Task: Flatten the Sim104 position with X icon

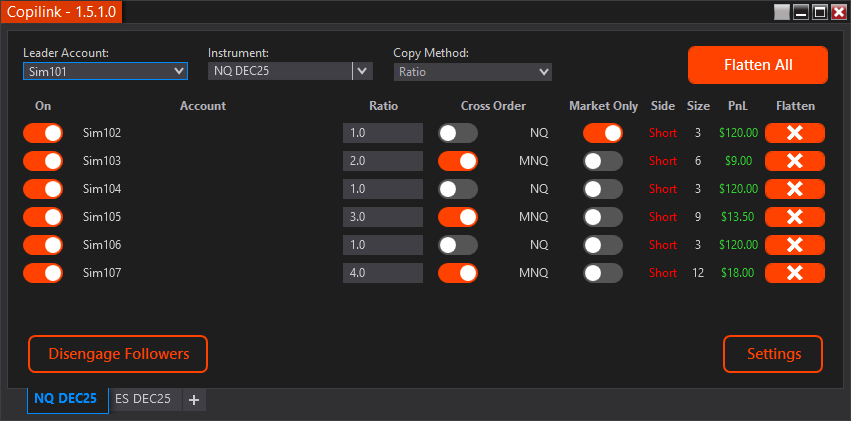Action: pos(794,189)
